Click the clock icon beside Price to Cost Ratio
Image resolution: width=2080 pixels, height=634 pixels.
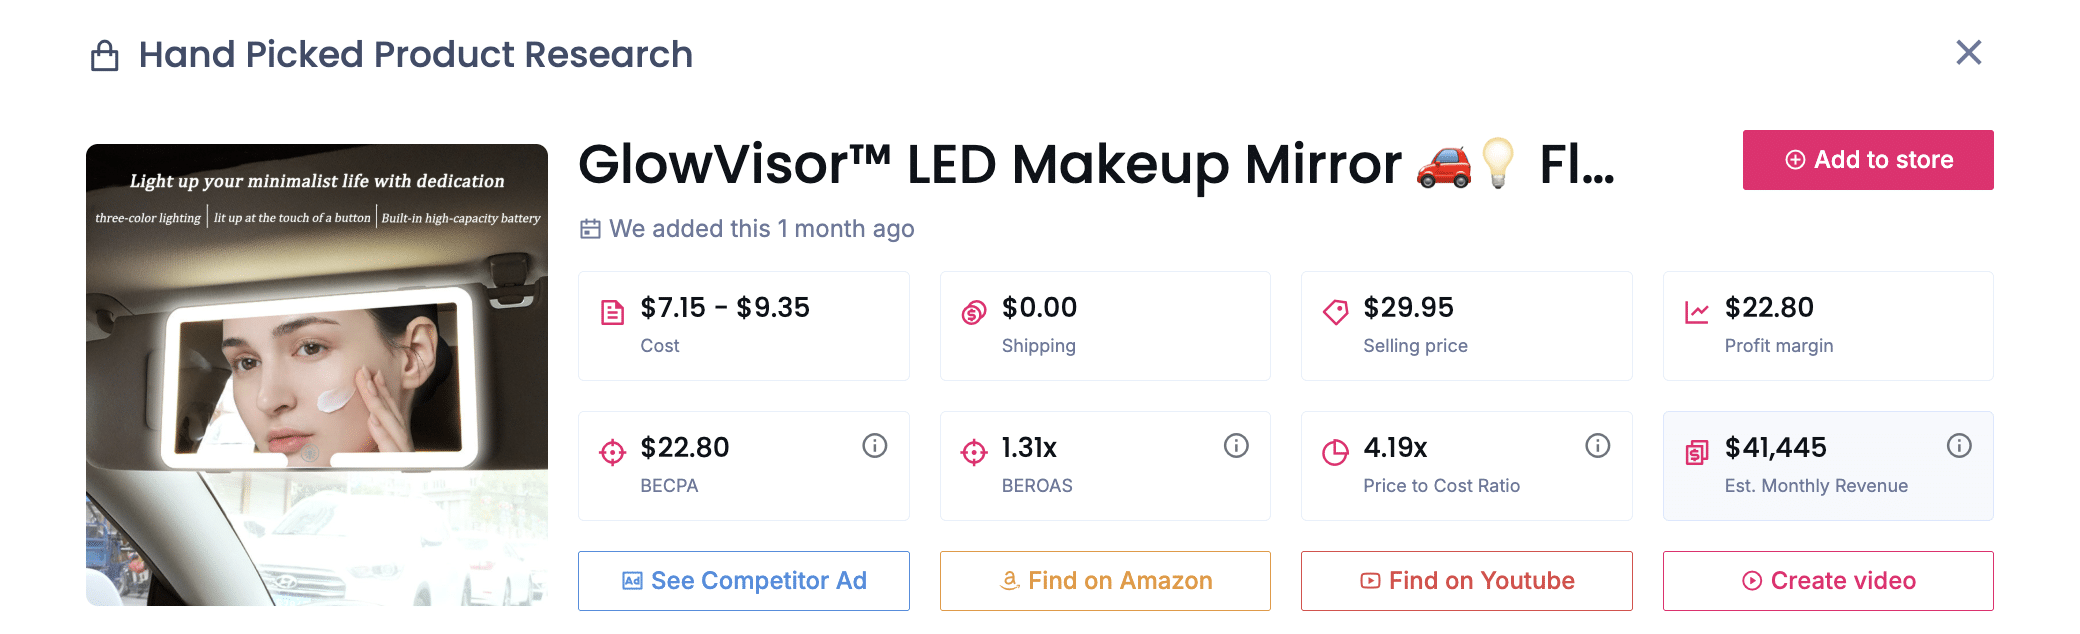[1337, 451]
